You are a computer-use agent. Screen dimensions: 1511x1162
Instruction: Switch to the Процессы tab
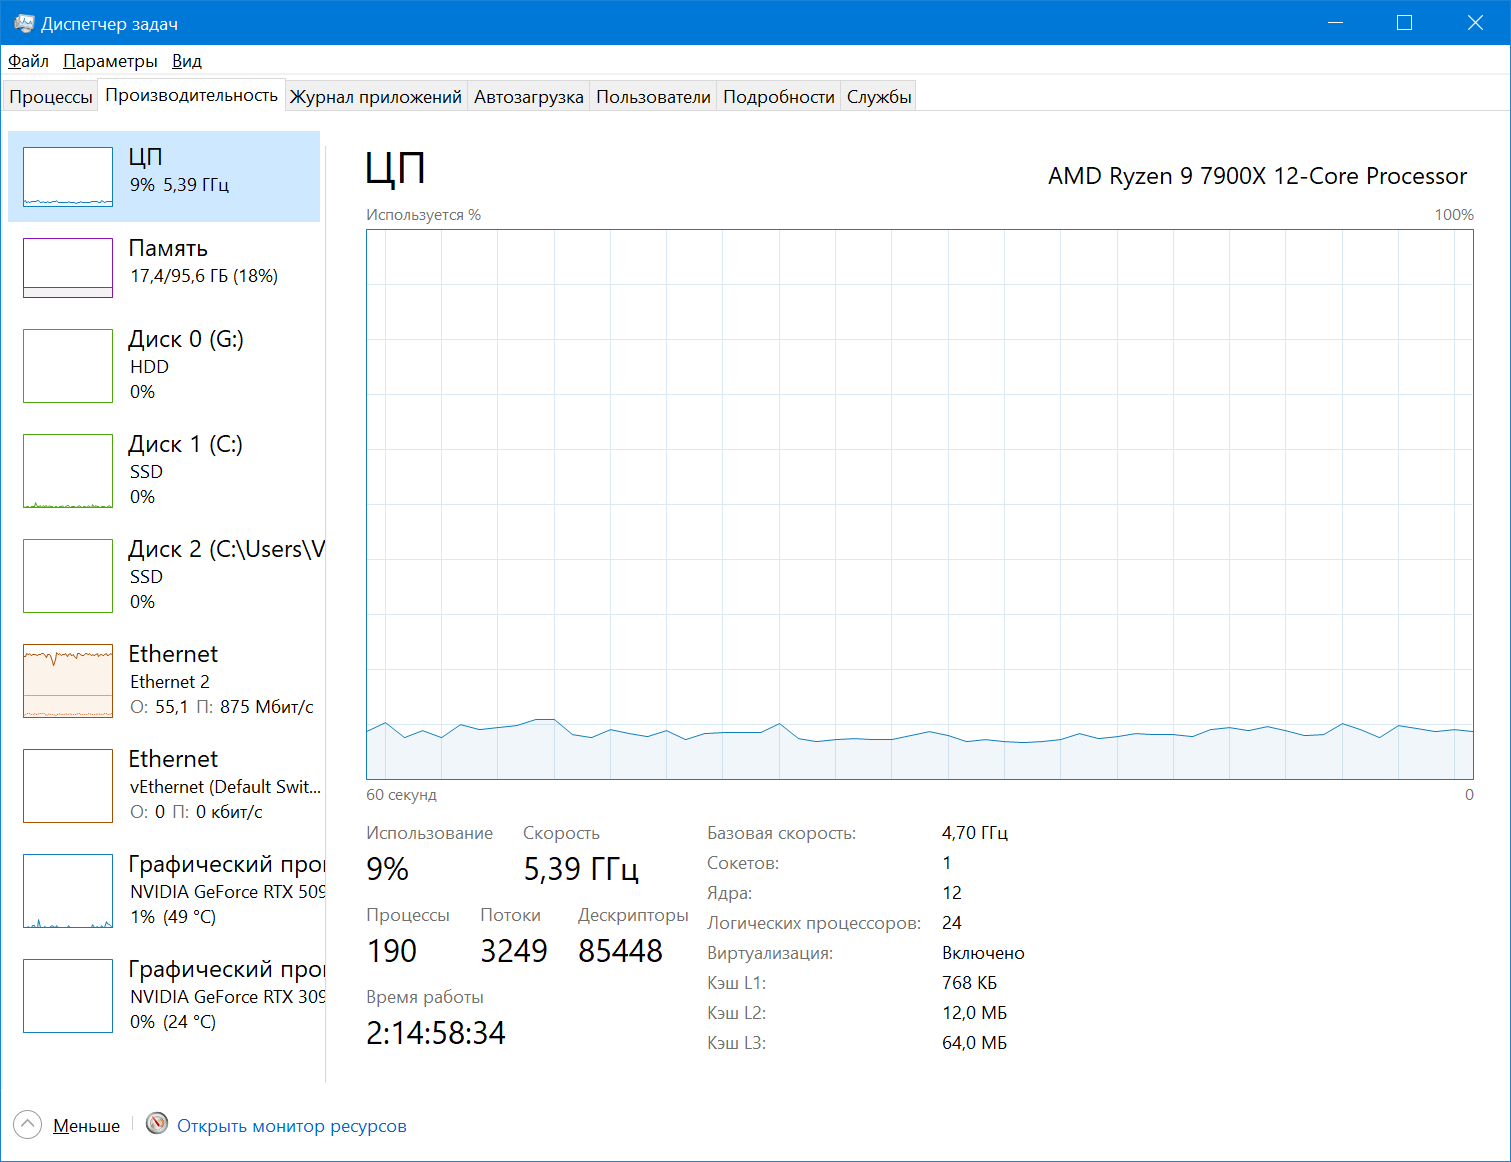(x=51, y=97)
